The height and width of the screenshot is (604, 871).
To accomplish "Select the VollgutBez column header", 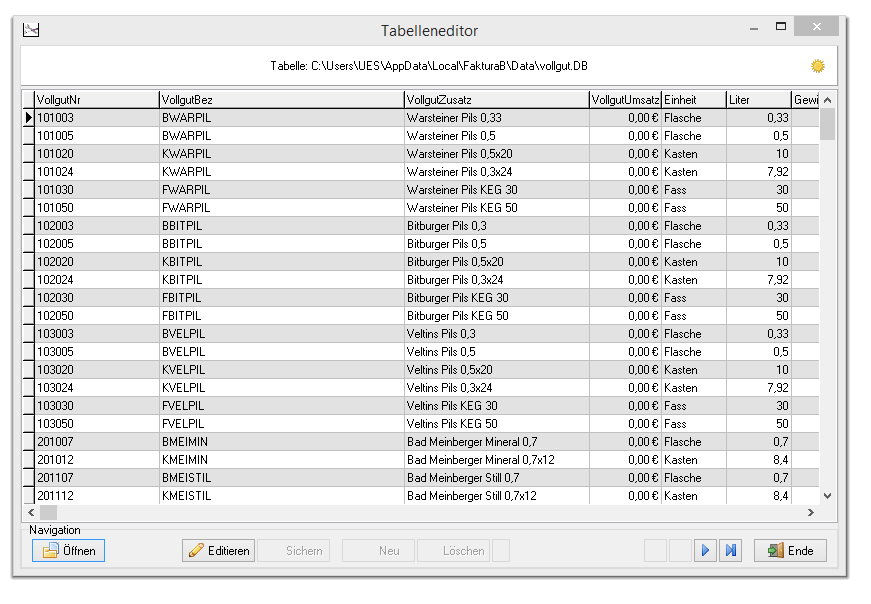I will coord(282,100).
